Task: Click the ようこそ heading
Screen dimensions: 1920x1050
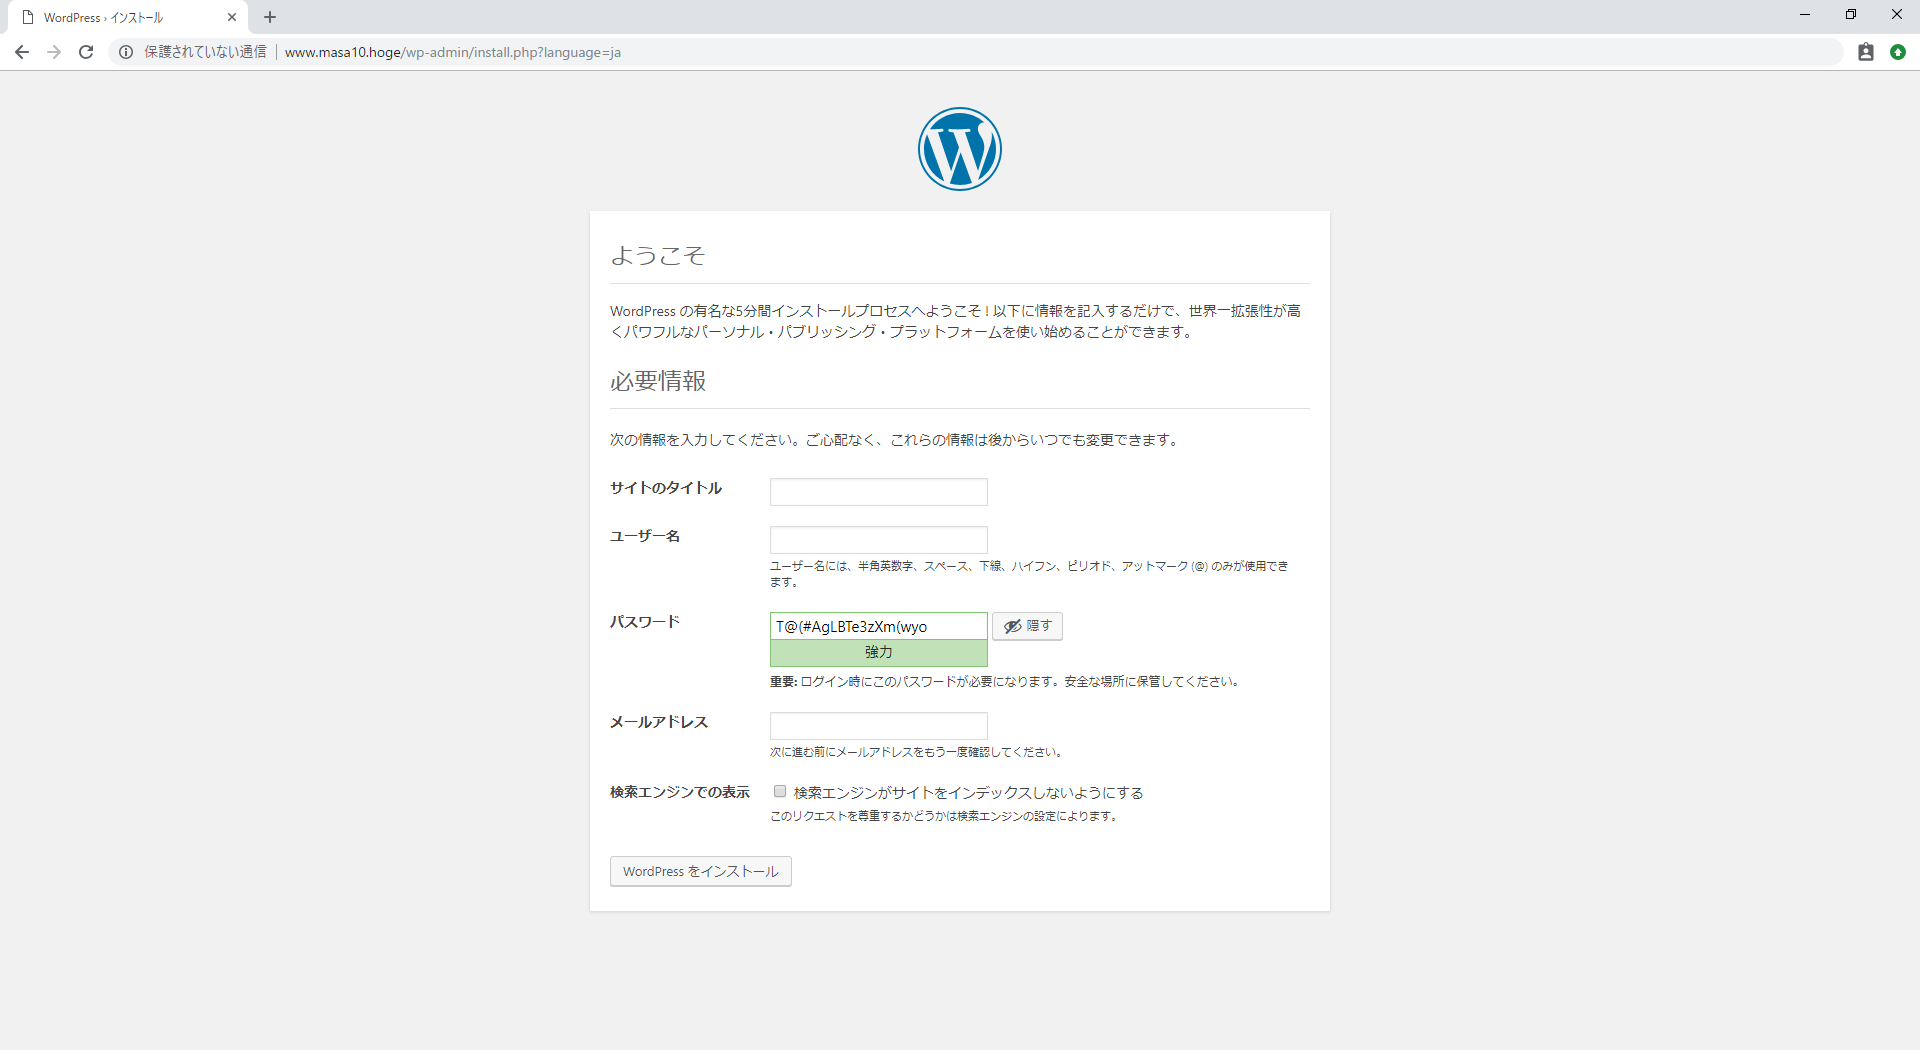Action: point(658,256)
